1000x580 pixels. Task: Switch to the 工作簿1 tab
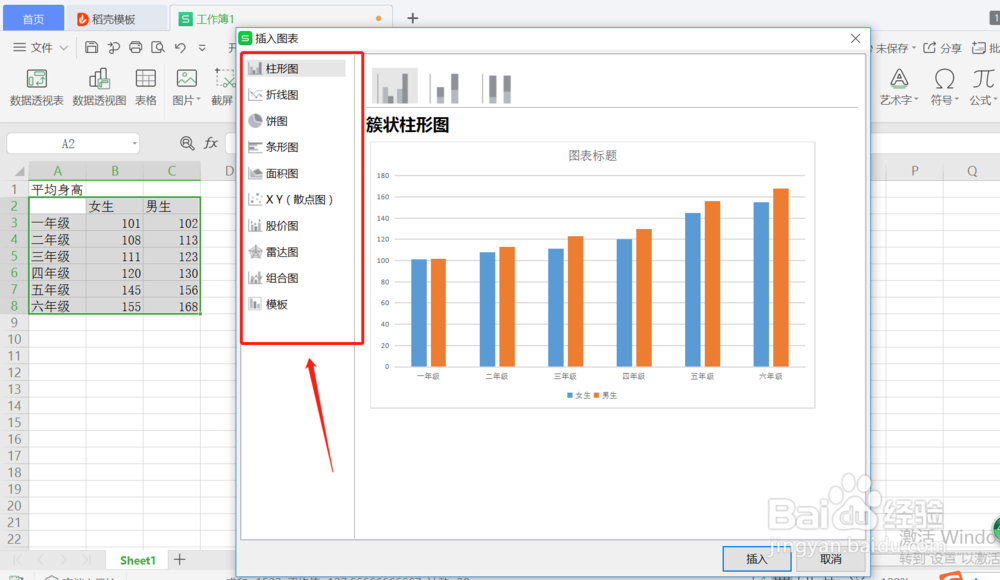(x=281, y=19)
